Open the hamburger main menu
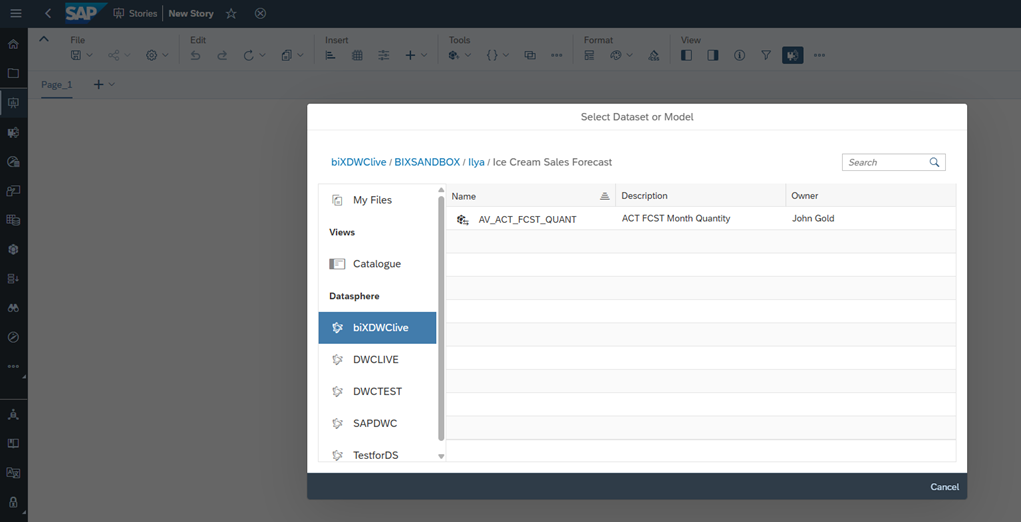The width and height of the screenshot is (1021, 522). [x=16, y=13]
